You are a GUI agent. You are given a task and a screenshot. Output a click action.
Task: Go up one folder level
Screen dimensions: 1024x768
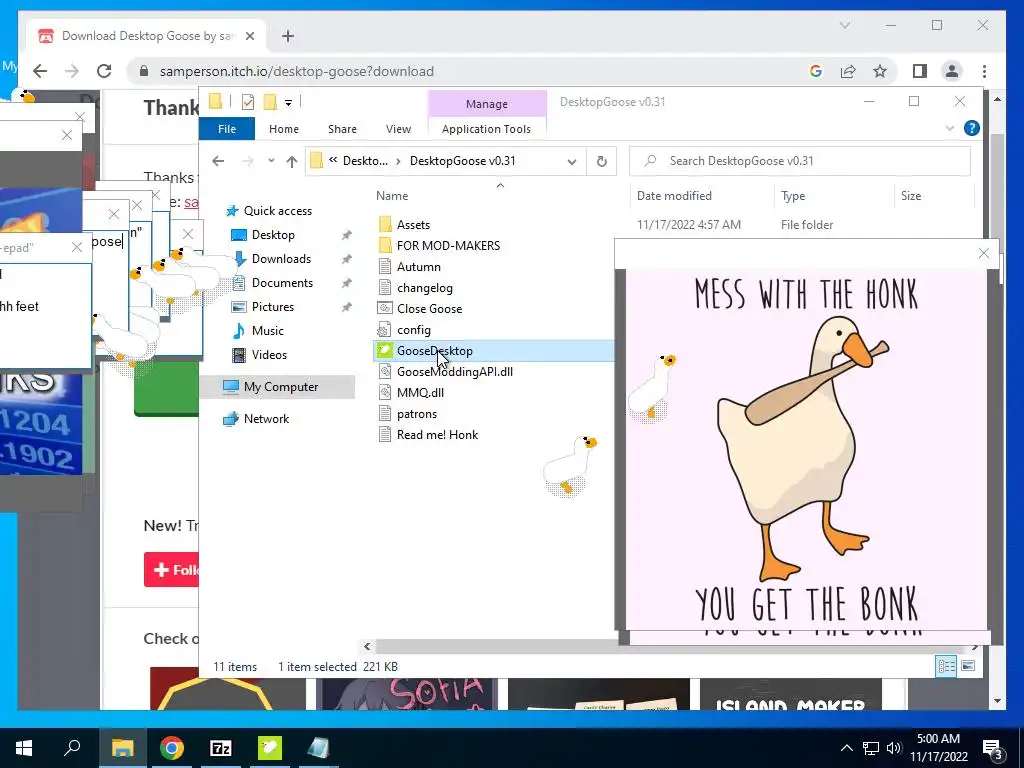tap(291, 161)
